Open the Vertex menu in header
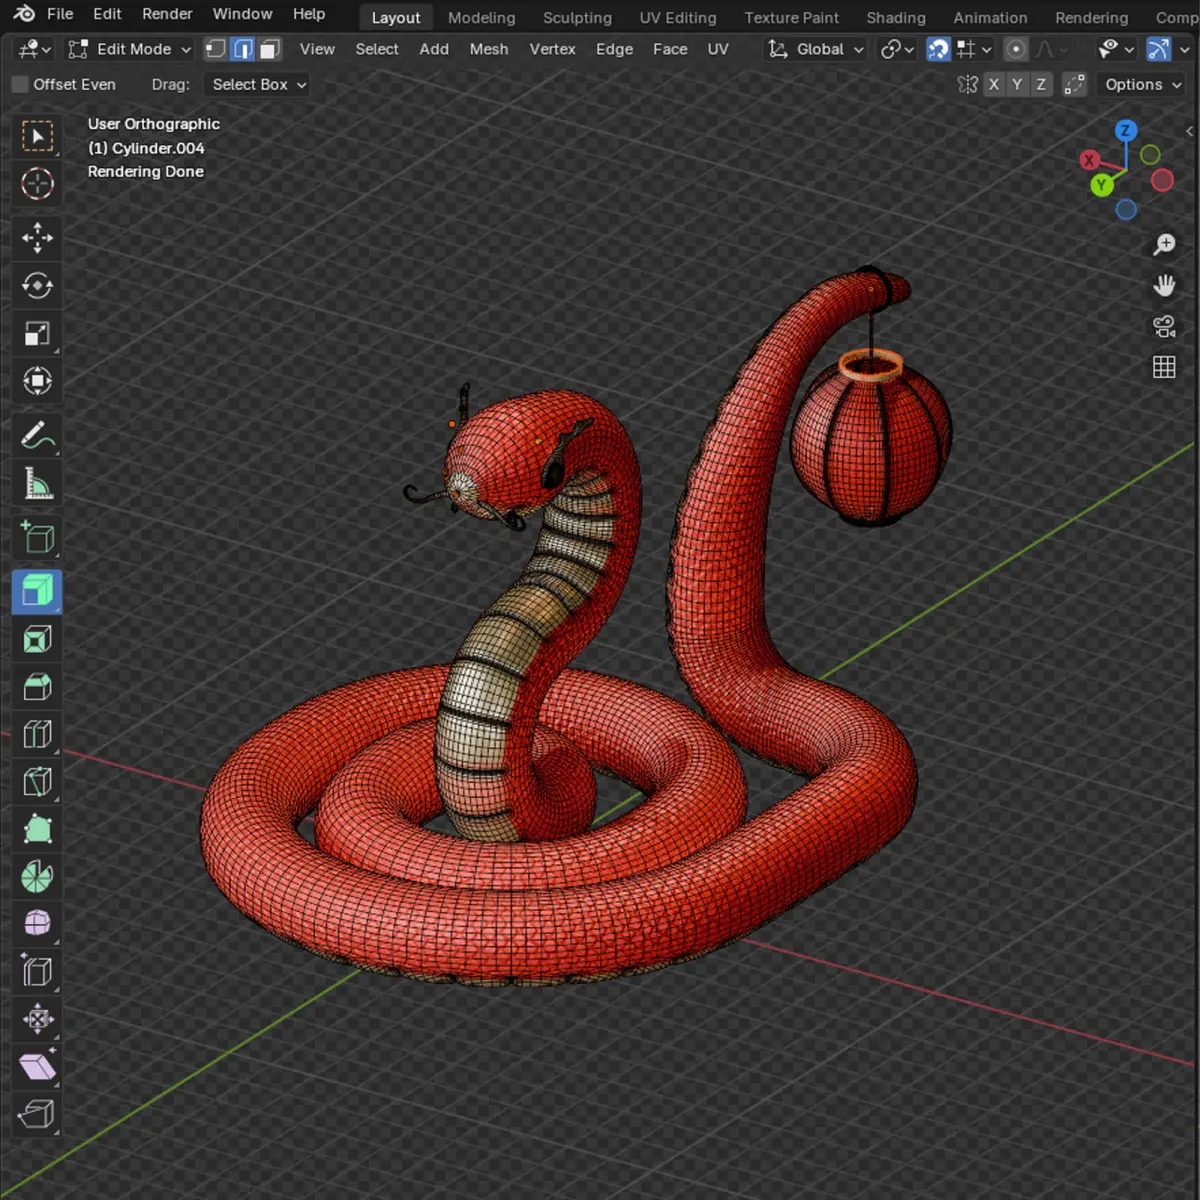The height and width of the screenshot is (1200, 1200). tap(552, 49)
